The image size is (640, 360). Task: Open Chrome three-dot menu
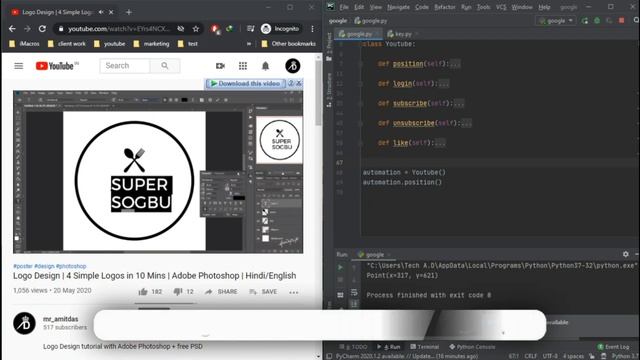pos(312,29)
